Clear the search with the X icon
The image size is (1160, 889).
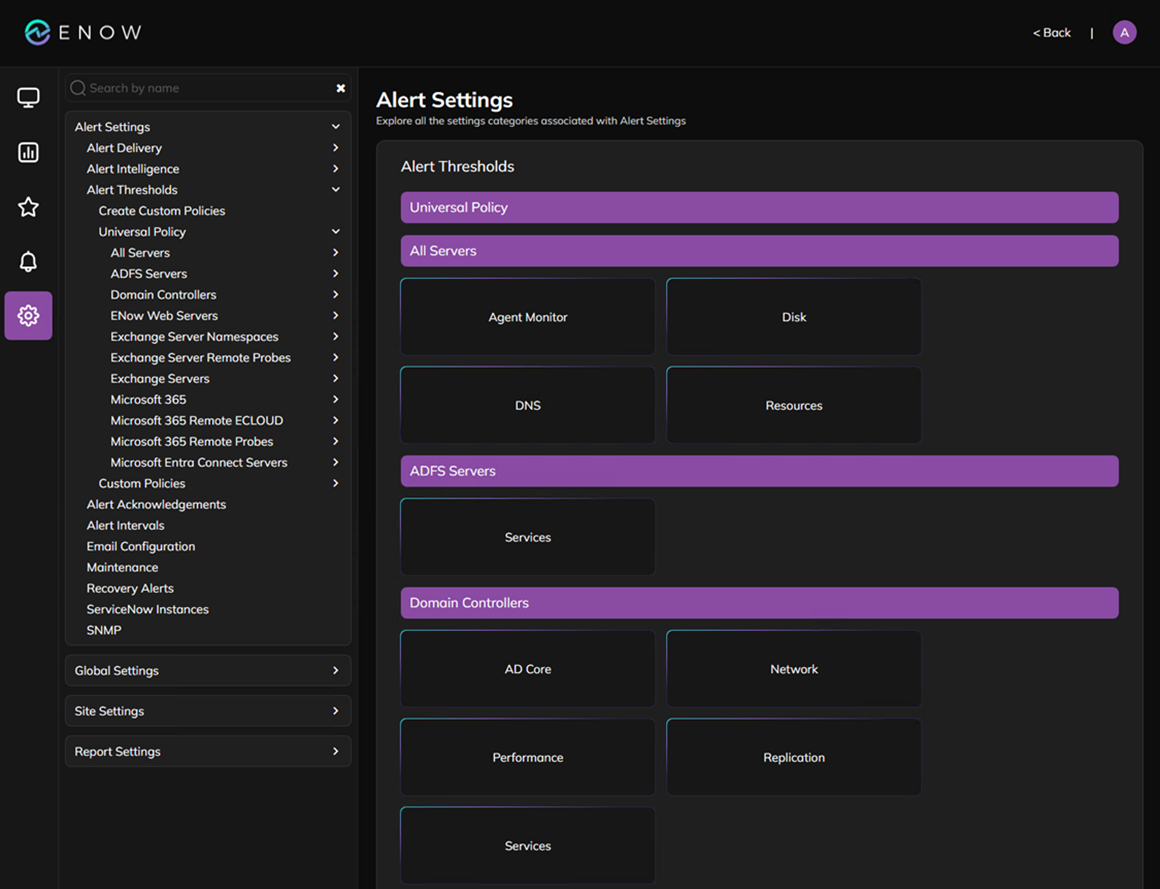coord(340,88)
